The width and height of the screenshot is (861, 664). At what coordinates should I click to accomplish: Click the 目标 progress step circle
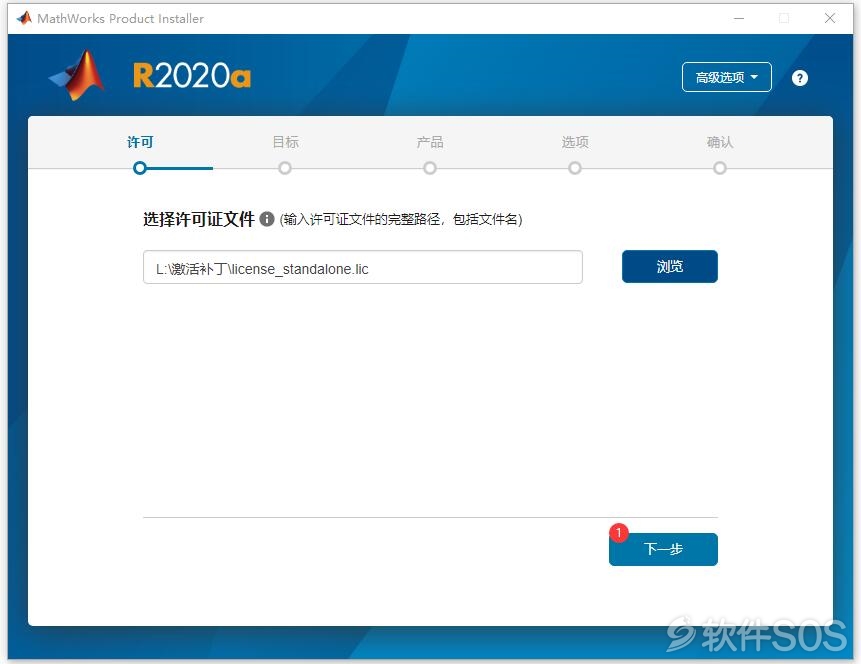pos(284,168)
